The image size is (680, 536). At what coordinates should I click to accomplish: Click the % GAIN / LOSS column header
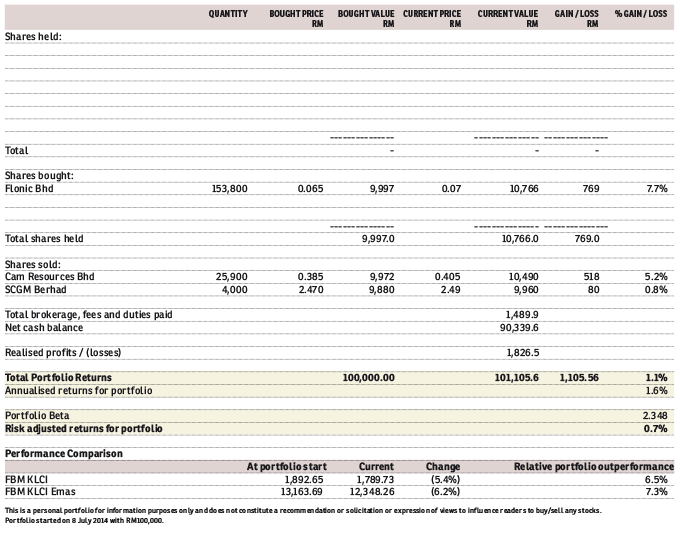click(x=640, y=13)
